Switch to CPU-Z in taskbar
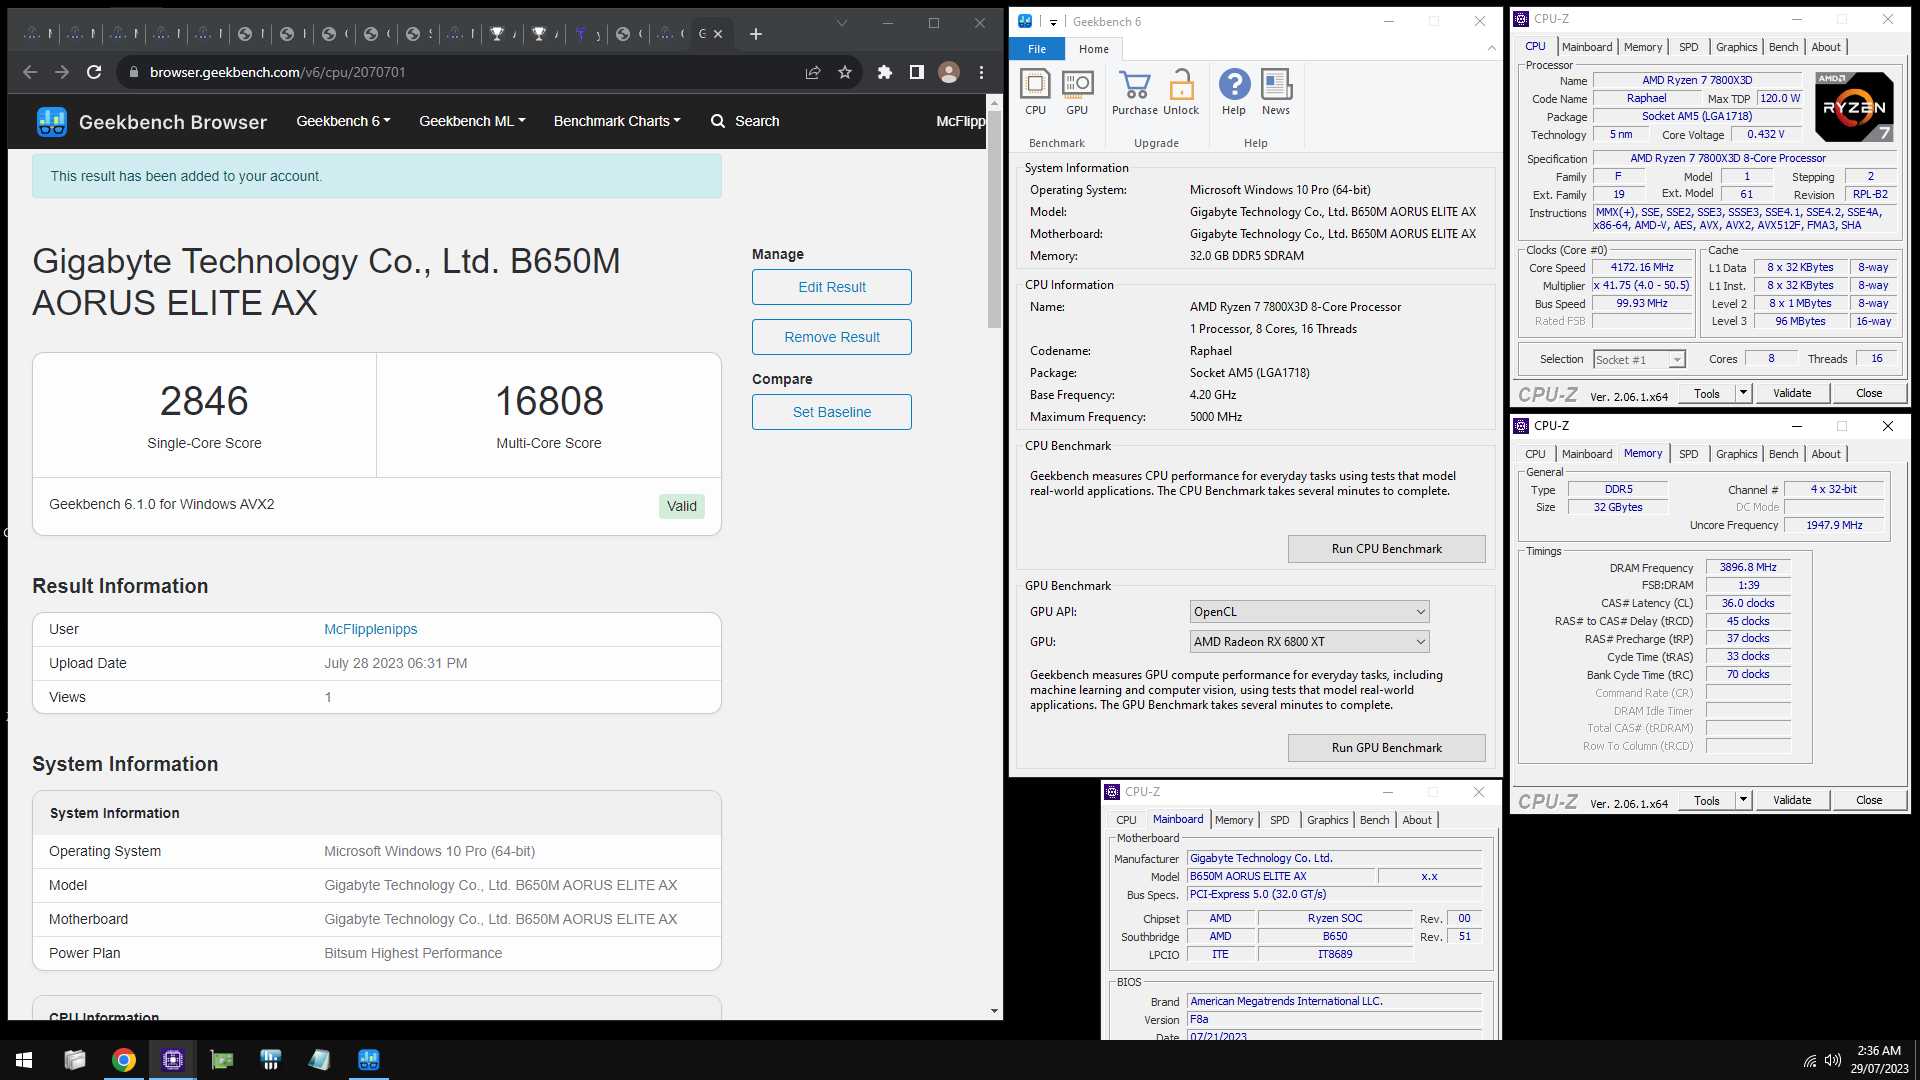 click(173, 1060)
